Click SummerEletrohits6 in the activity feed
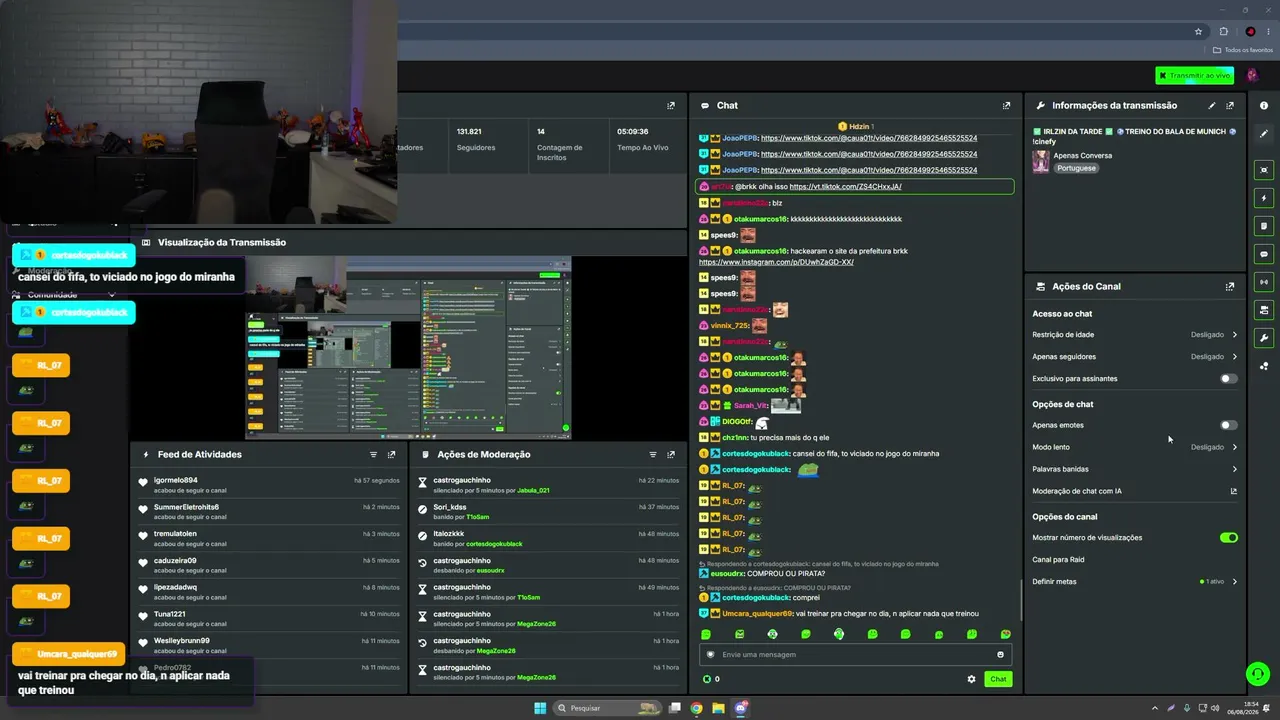Screen dimensions: 1280x720 [x=186, y=507]
